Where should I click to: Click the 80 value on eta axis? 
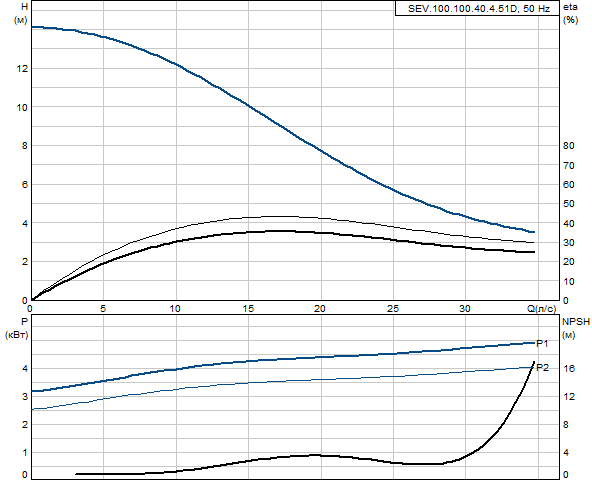coord(569,146)
